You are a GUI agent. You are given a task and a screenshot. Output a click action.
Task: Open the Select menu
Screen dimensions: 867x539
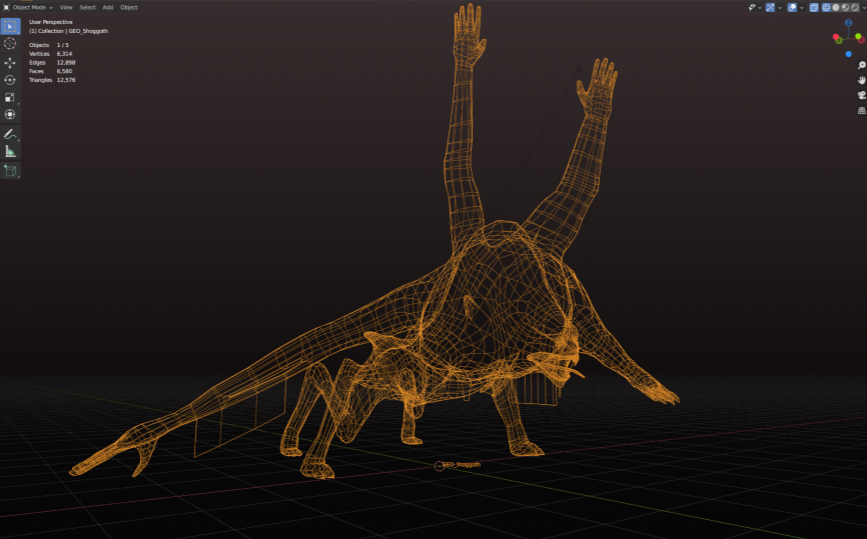pyautogui.click(x=87, y=7)
